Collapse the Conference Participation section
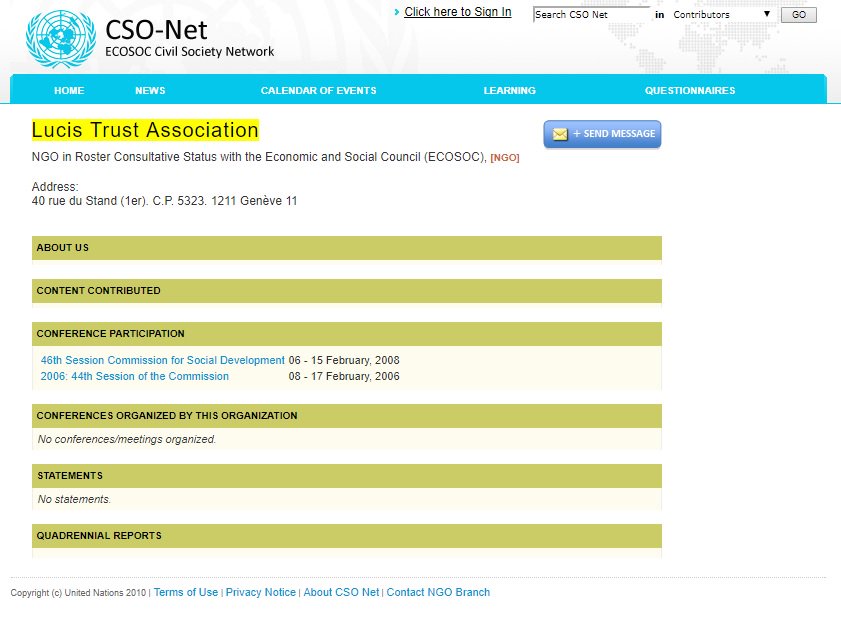The width and height of the screenshot is (841, 619). 346,334
